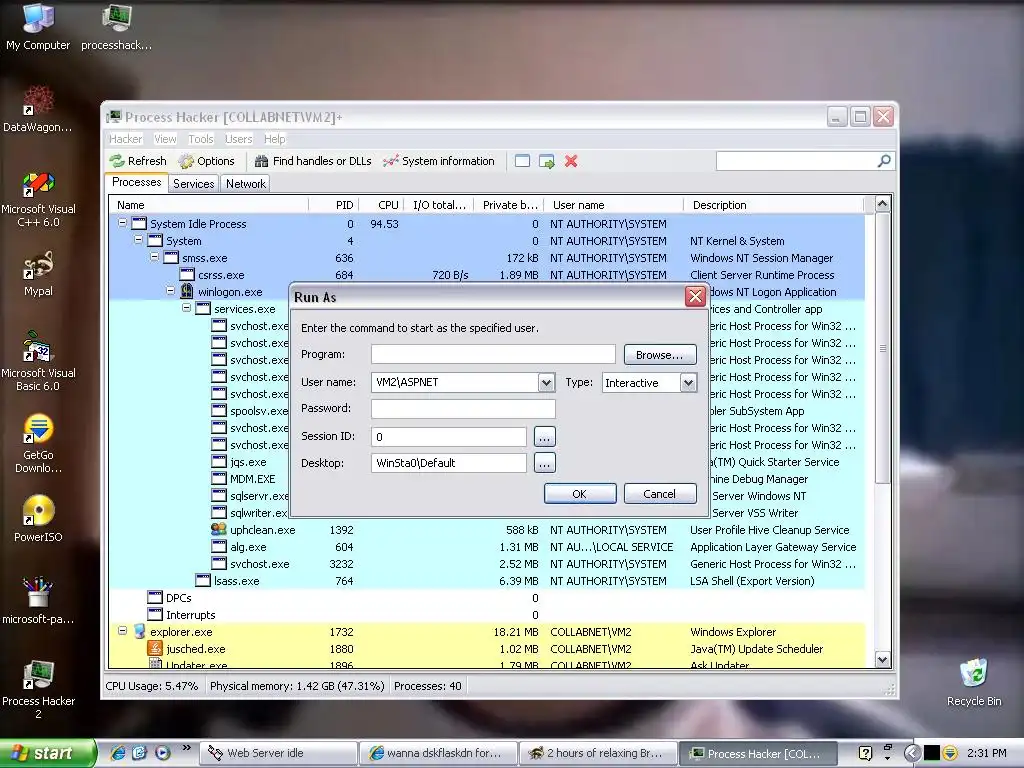
Task: Open the Type dropdown showing Interactive
Action: [x=688, y=383]
